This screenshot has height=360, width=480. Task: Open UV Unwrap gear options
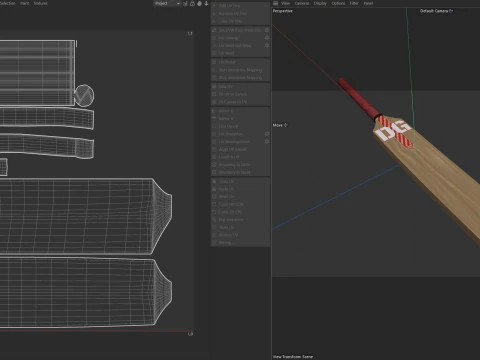click(267, 38)
